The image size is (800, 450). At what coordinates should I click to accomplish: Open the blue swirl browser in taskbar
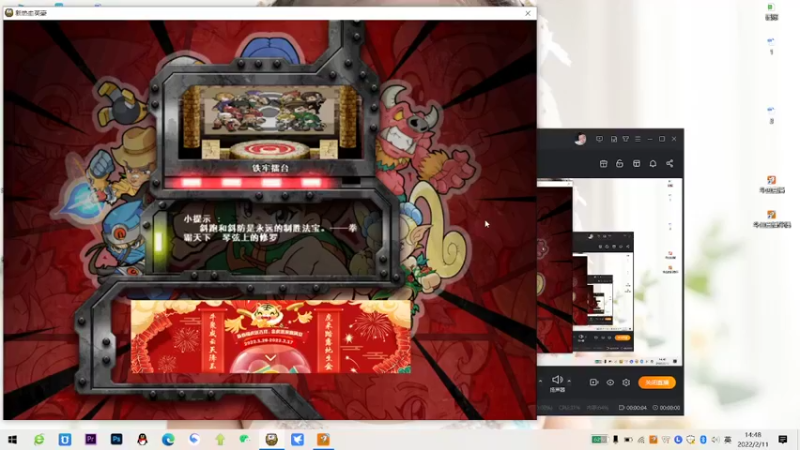(194, 439)
